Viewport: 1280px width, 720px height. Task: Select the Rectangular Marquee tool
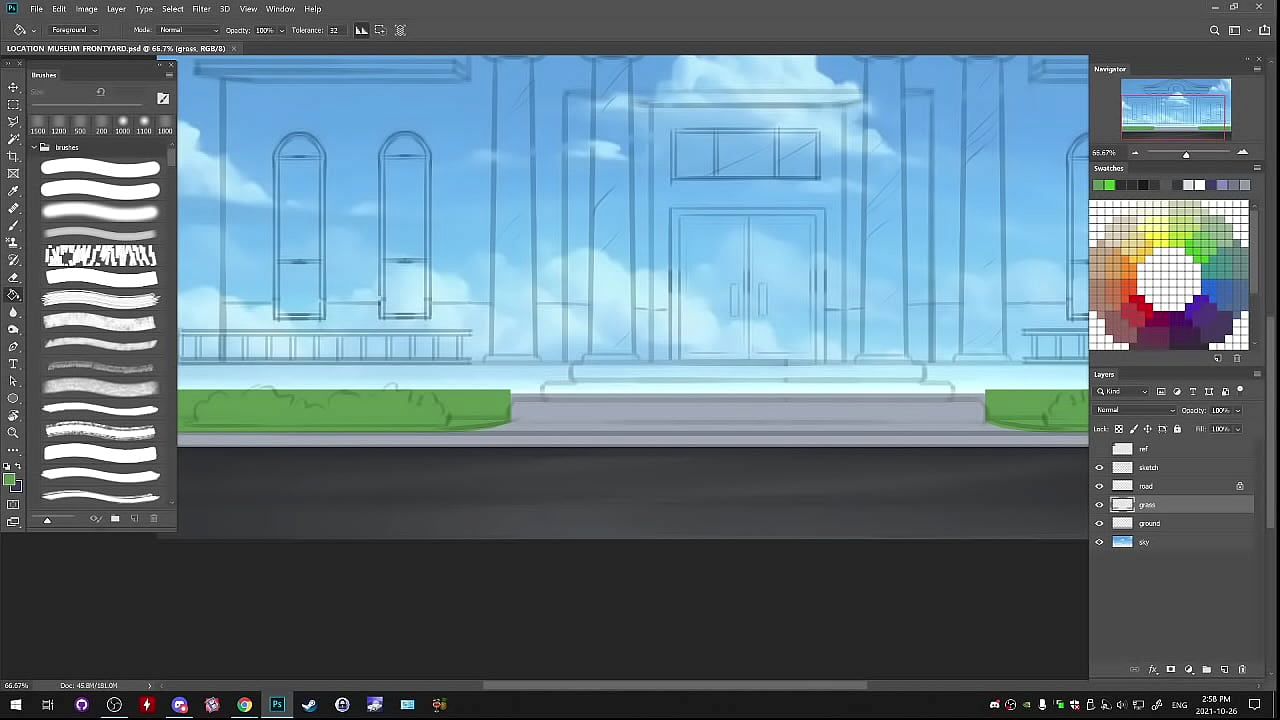(x=13, y=104)
